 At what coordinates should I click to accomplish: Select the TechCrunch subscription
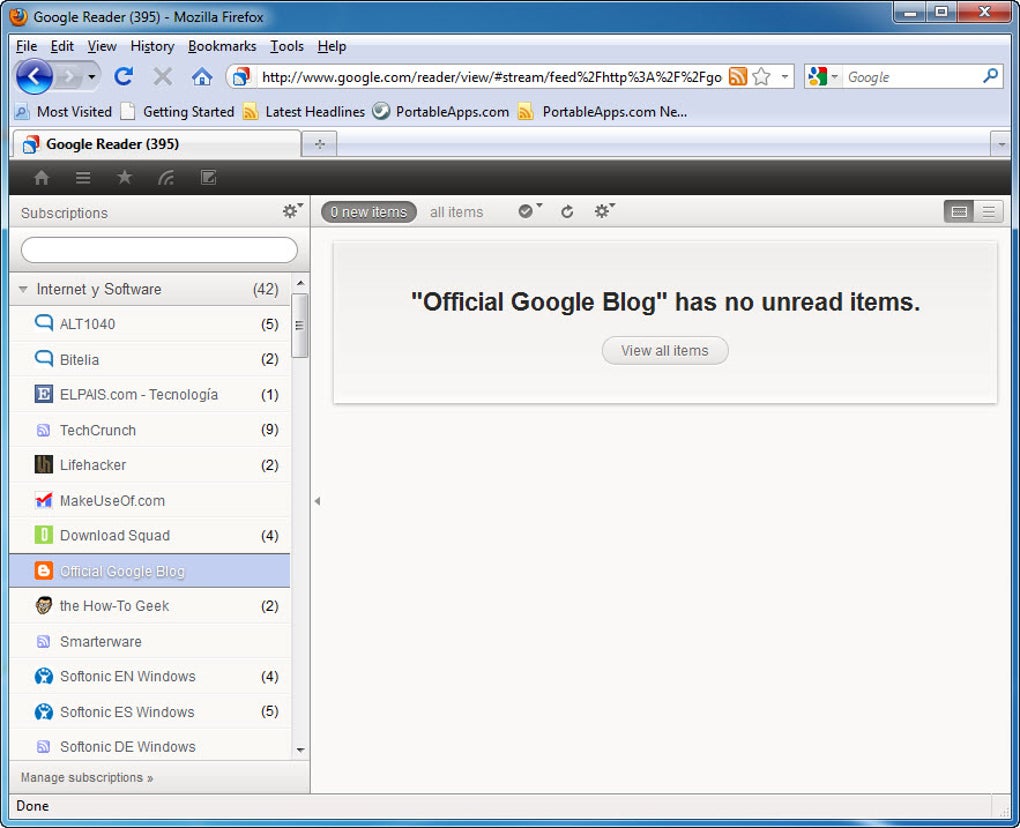pos(150,430)
